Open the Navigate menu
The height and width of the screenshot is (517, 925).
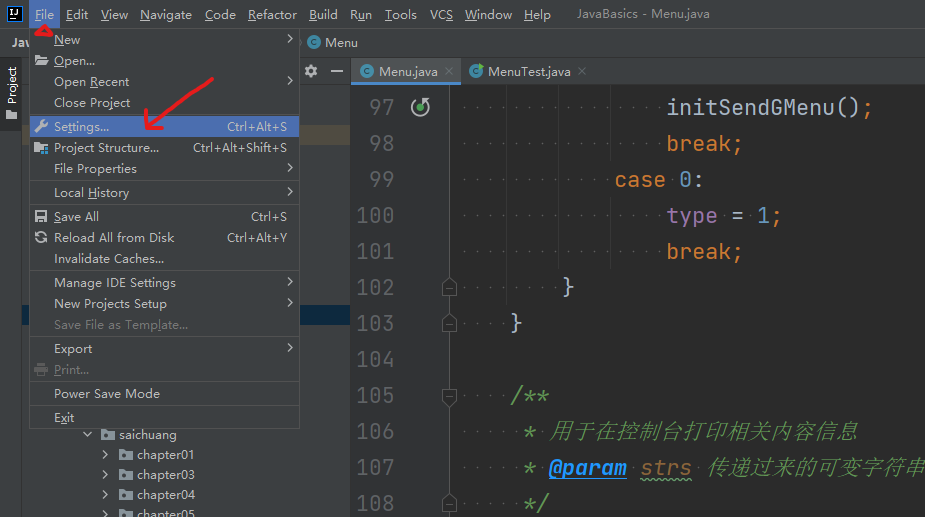tap(166, 14)
